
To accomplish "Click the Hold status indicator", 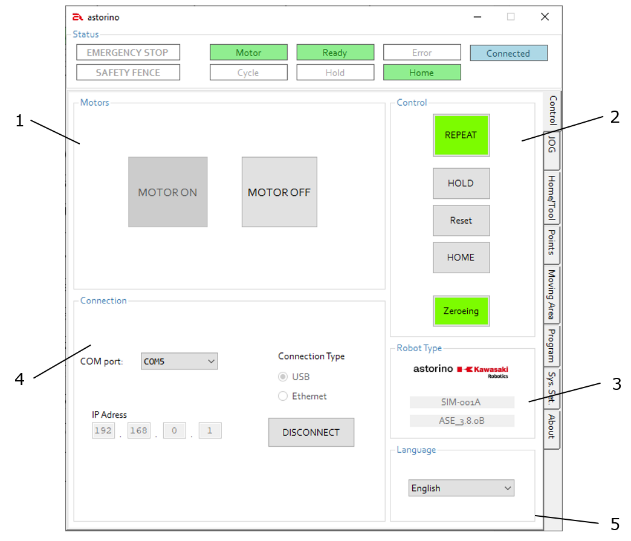I will click(335, 72).
